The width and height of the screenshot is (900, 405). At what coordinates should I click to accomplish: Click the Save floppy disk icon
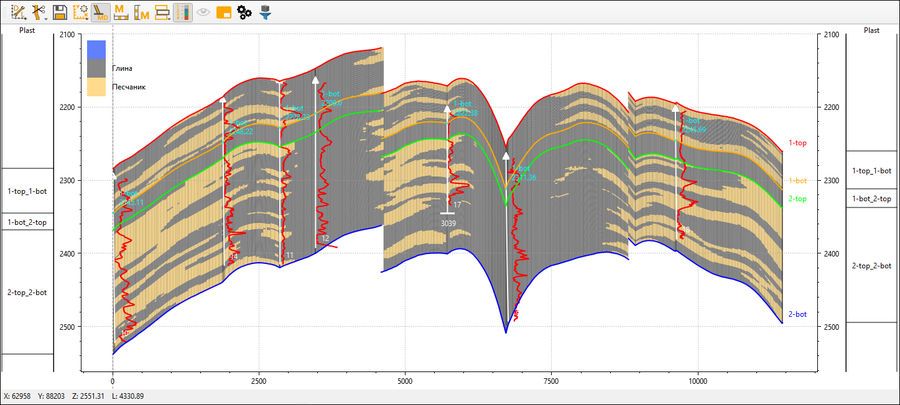tap(60, 13)
